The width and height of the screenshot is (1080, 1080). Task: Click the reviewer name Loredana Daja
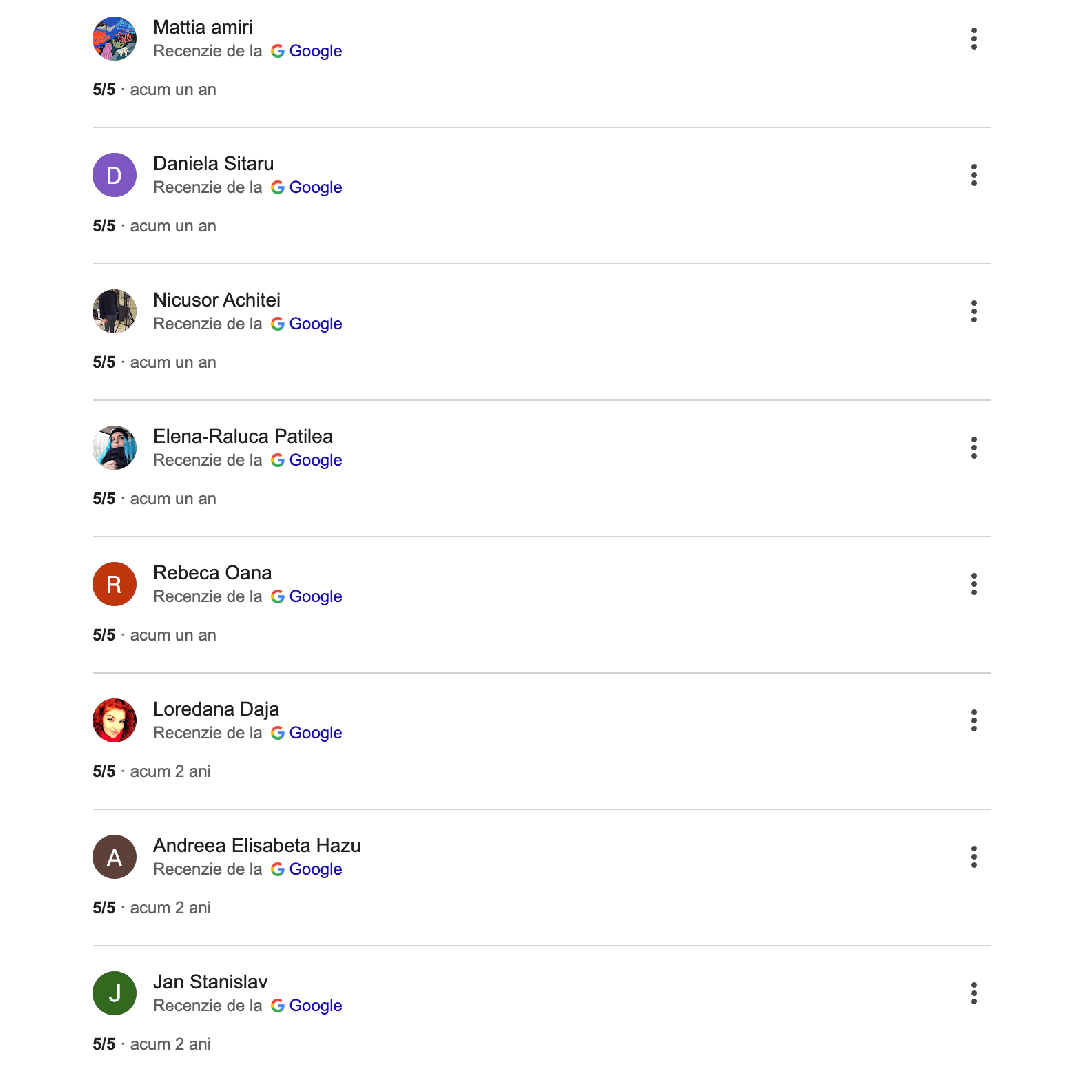coord(216,709)
